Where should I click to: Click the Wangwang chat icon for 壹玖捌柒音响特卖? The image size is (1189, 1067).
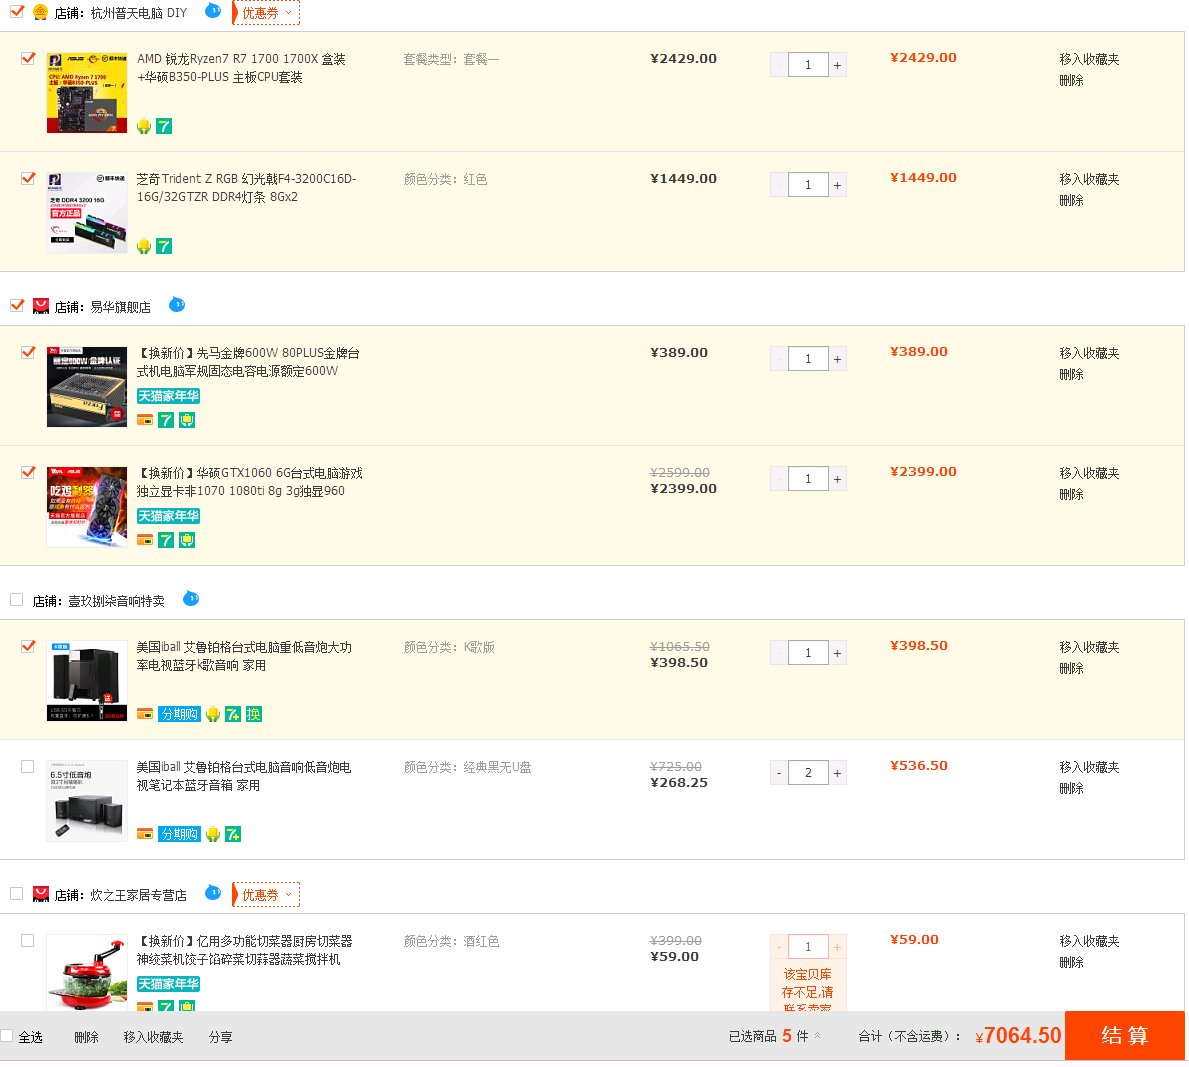(x=191, y=599)
